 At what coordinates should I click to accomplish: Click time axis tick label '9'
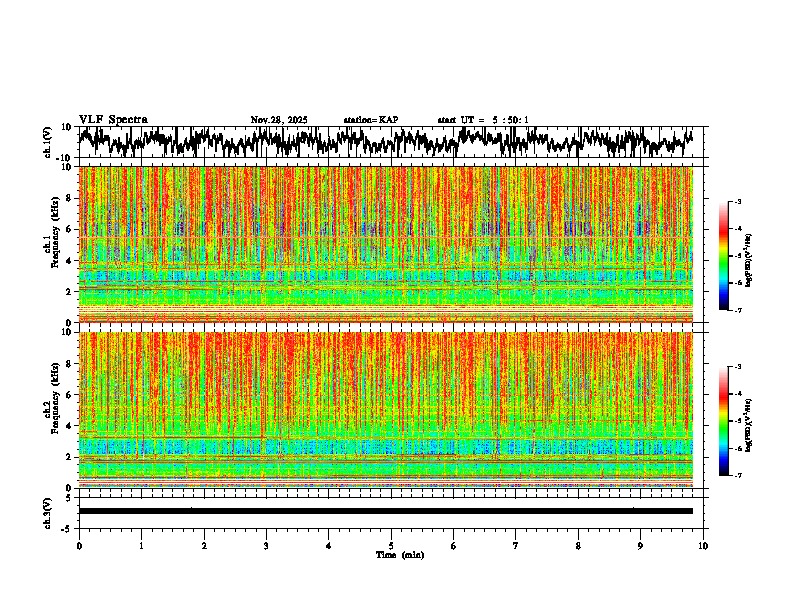(x=640, y=546)
